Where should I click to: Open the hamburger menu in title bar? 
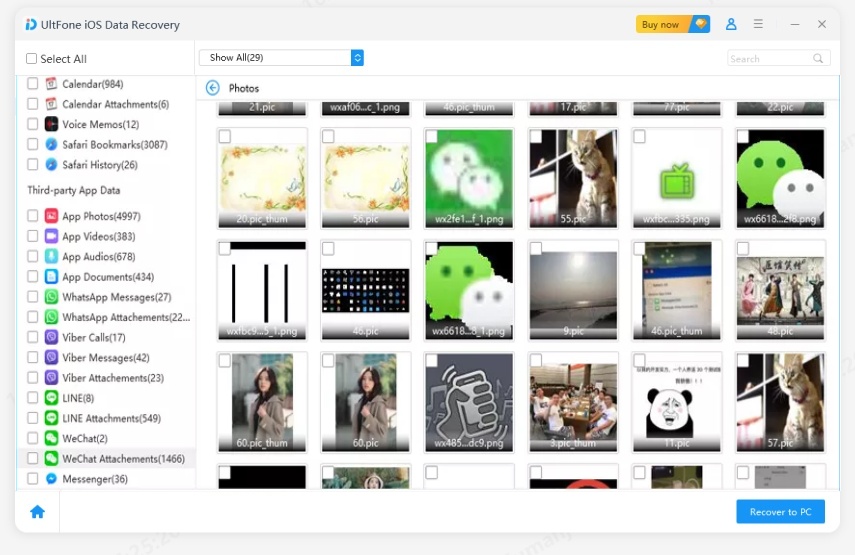(x=759, y=24)
